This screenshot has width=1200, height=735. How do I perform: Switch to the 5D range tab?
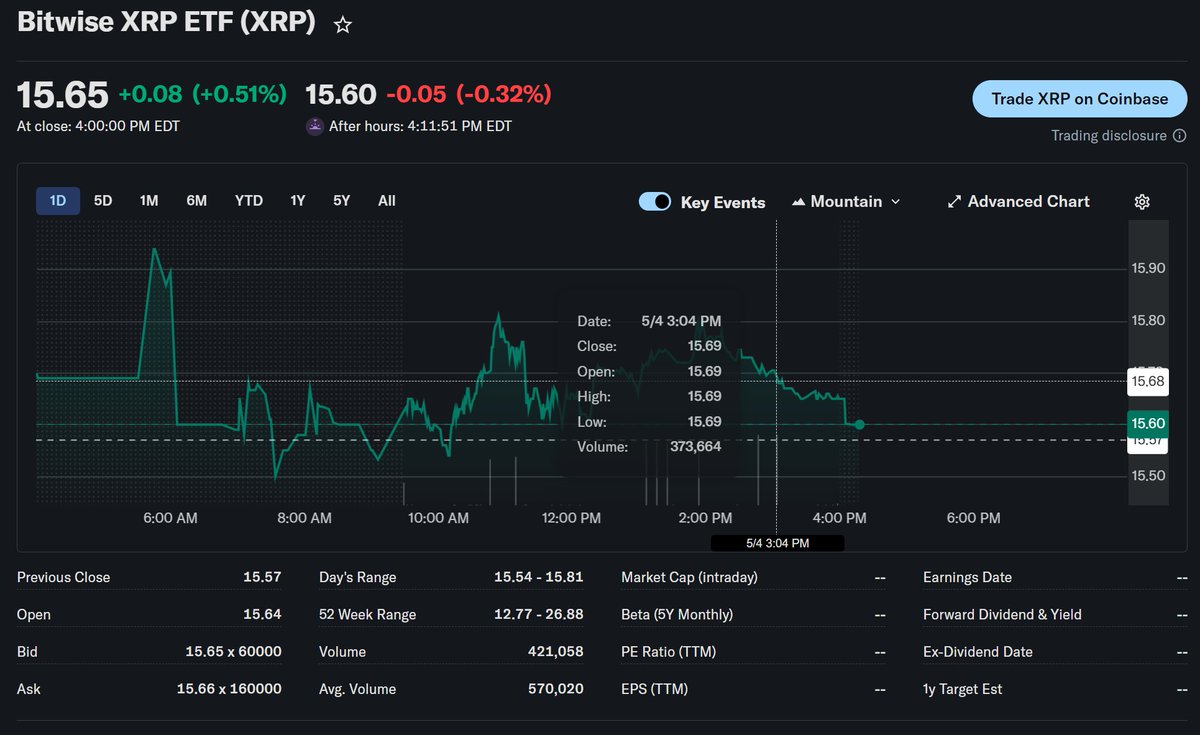(x=103, y=201)
